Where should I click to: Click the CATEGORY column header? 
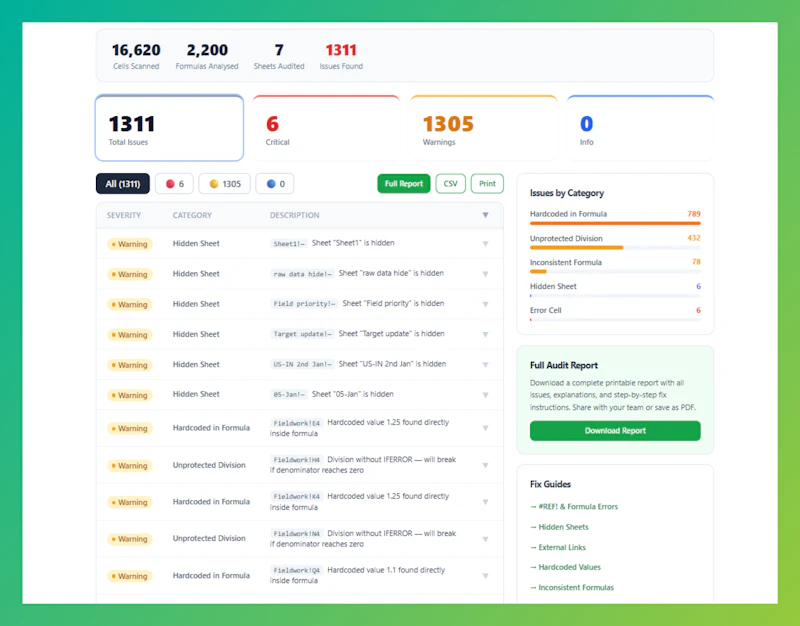click(192, 215)
